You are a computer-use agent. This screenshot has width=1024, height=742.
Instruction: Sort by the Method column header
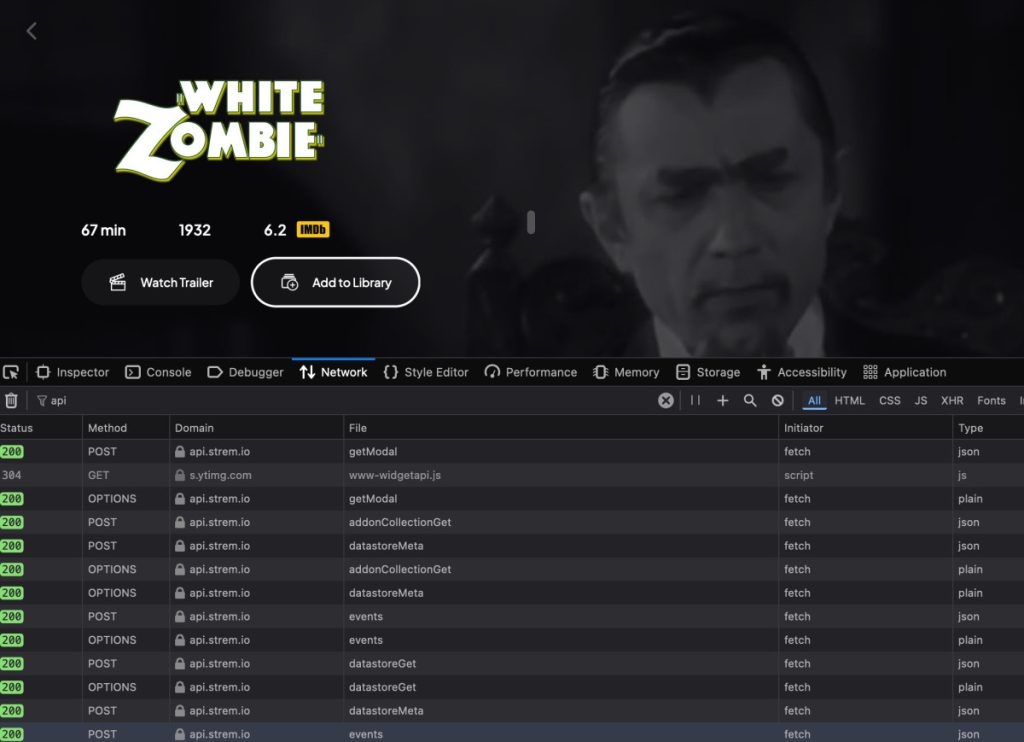click(126, 428)
